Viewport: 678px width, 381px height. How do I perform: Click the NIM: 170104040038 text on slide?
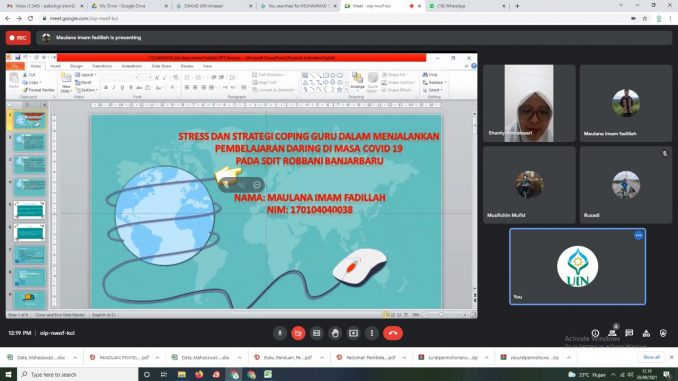point(310,210)
